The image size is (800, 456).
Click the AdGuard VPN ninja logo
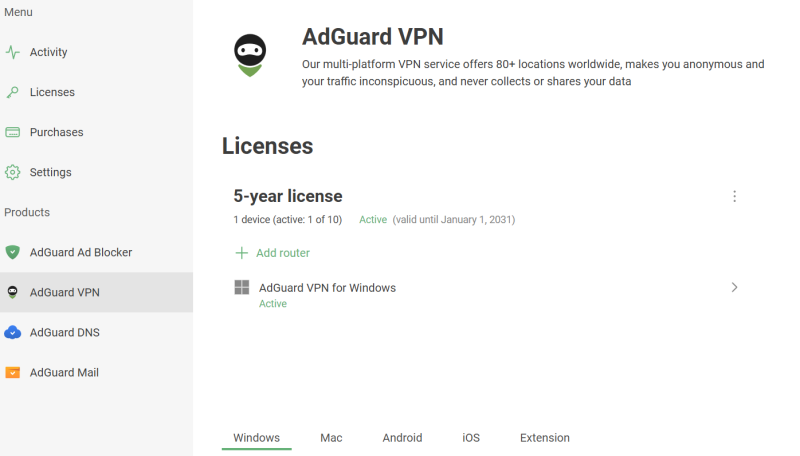pos(250,55)
